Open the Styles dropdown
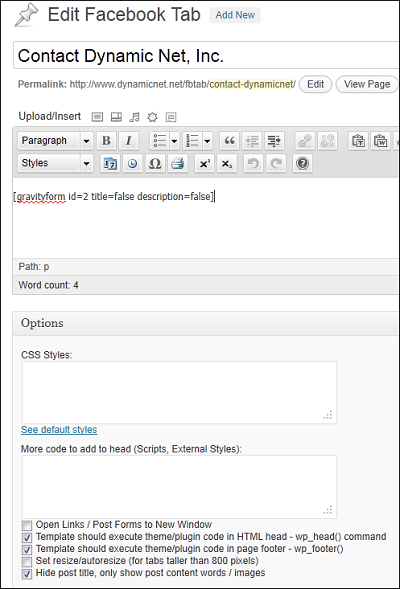Screen dimensions: 400x589 (55, 163)
